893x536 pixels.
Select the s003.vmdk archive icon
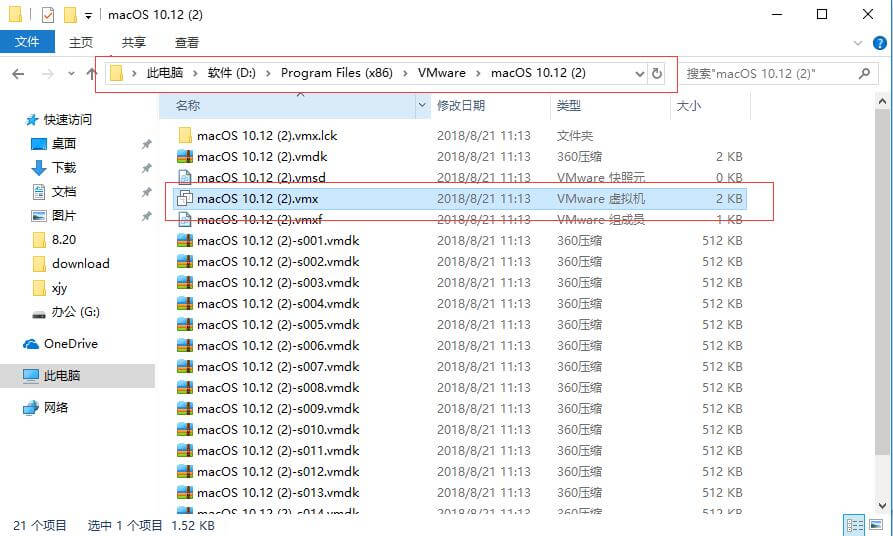click(x=185, y=283)
